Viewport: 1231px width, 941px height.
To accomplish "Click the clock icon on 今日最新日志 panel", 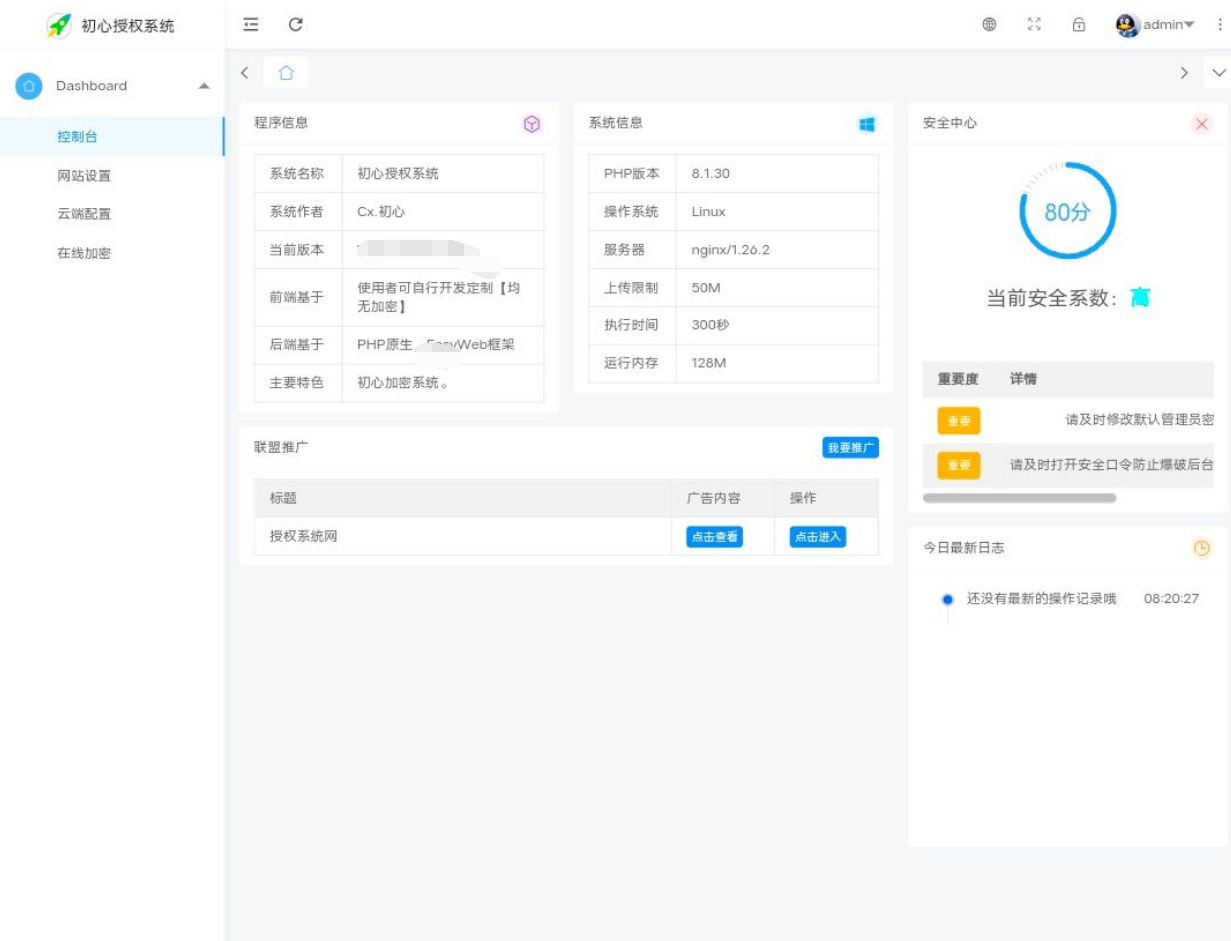I will point(1202,547).
